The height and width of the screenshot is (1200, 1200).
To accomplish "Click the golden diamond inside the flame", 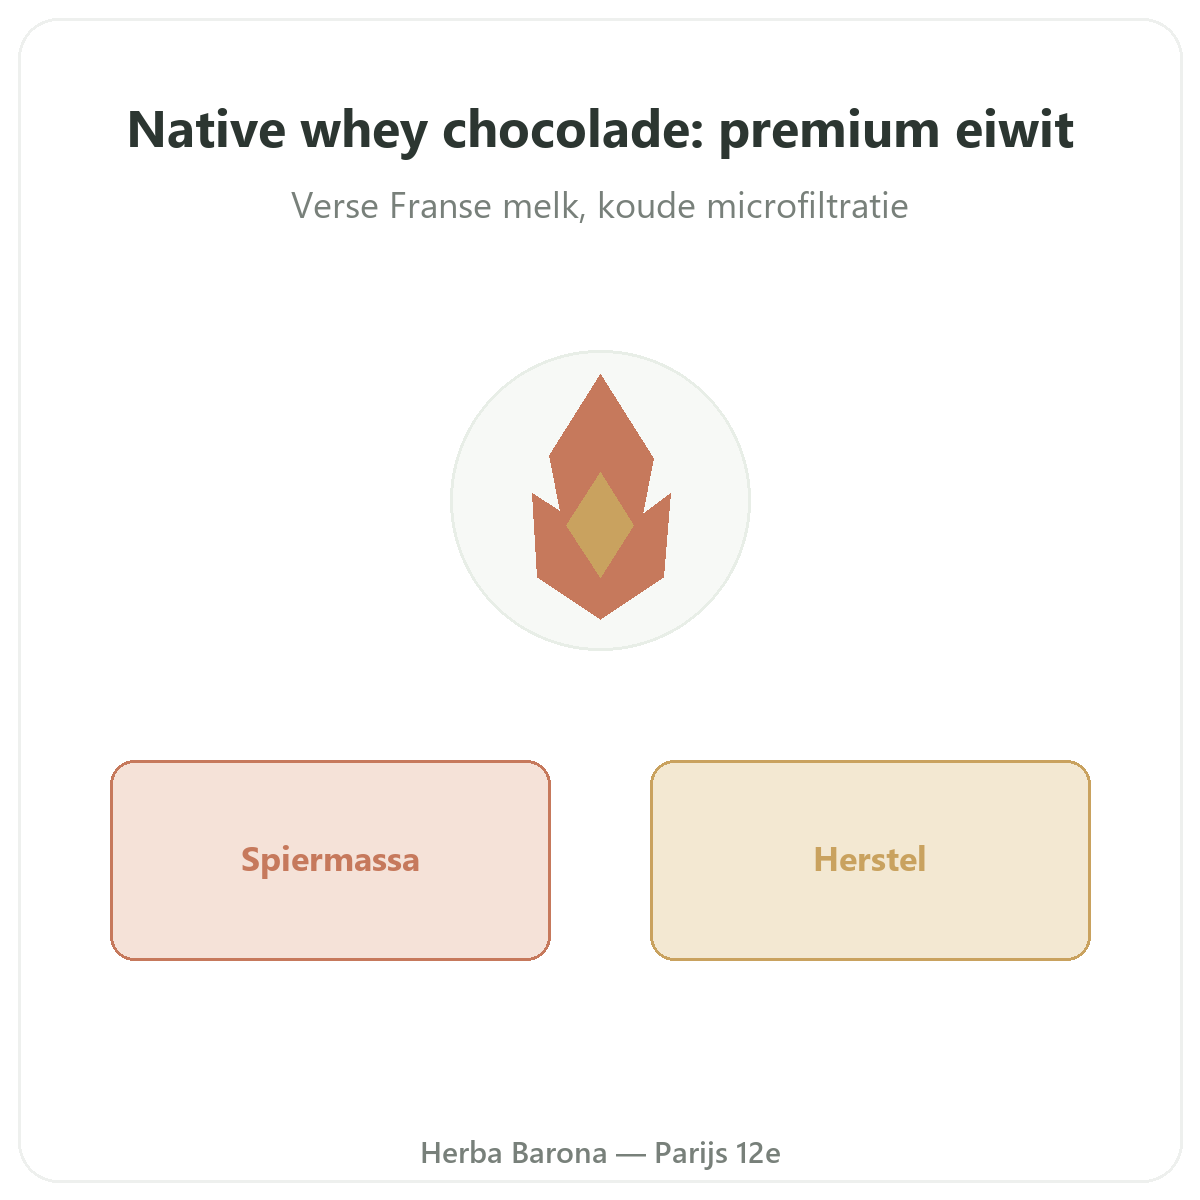I will coord(600,525).
